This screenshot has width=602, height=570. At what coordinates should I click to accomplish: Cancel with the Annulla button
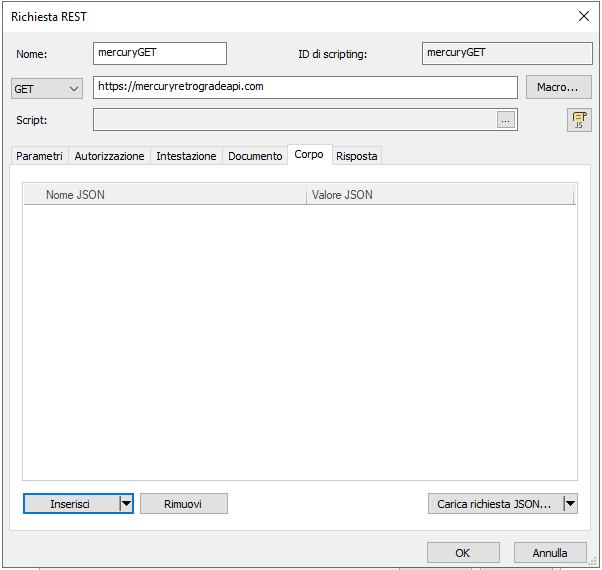[550, 553]
